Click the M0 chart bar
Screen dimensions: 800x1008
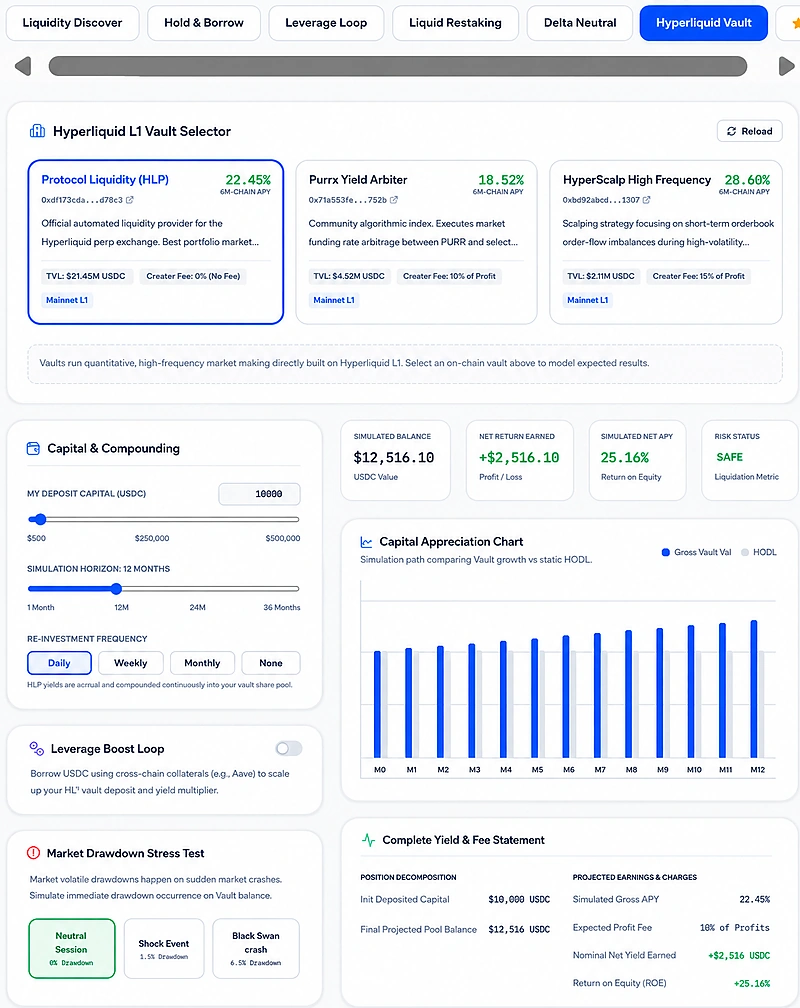tap(377, 705)
